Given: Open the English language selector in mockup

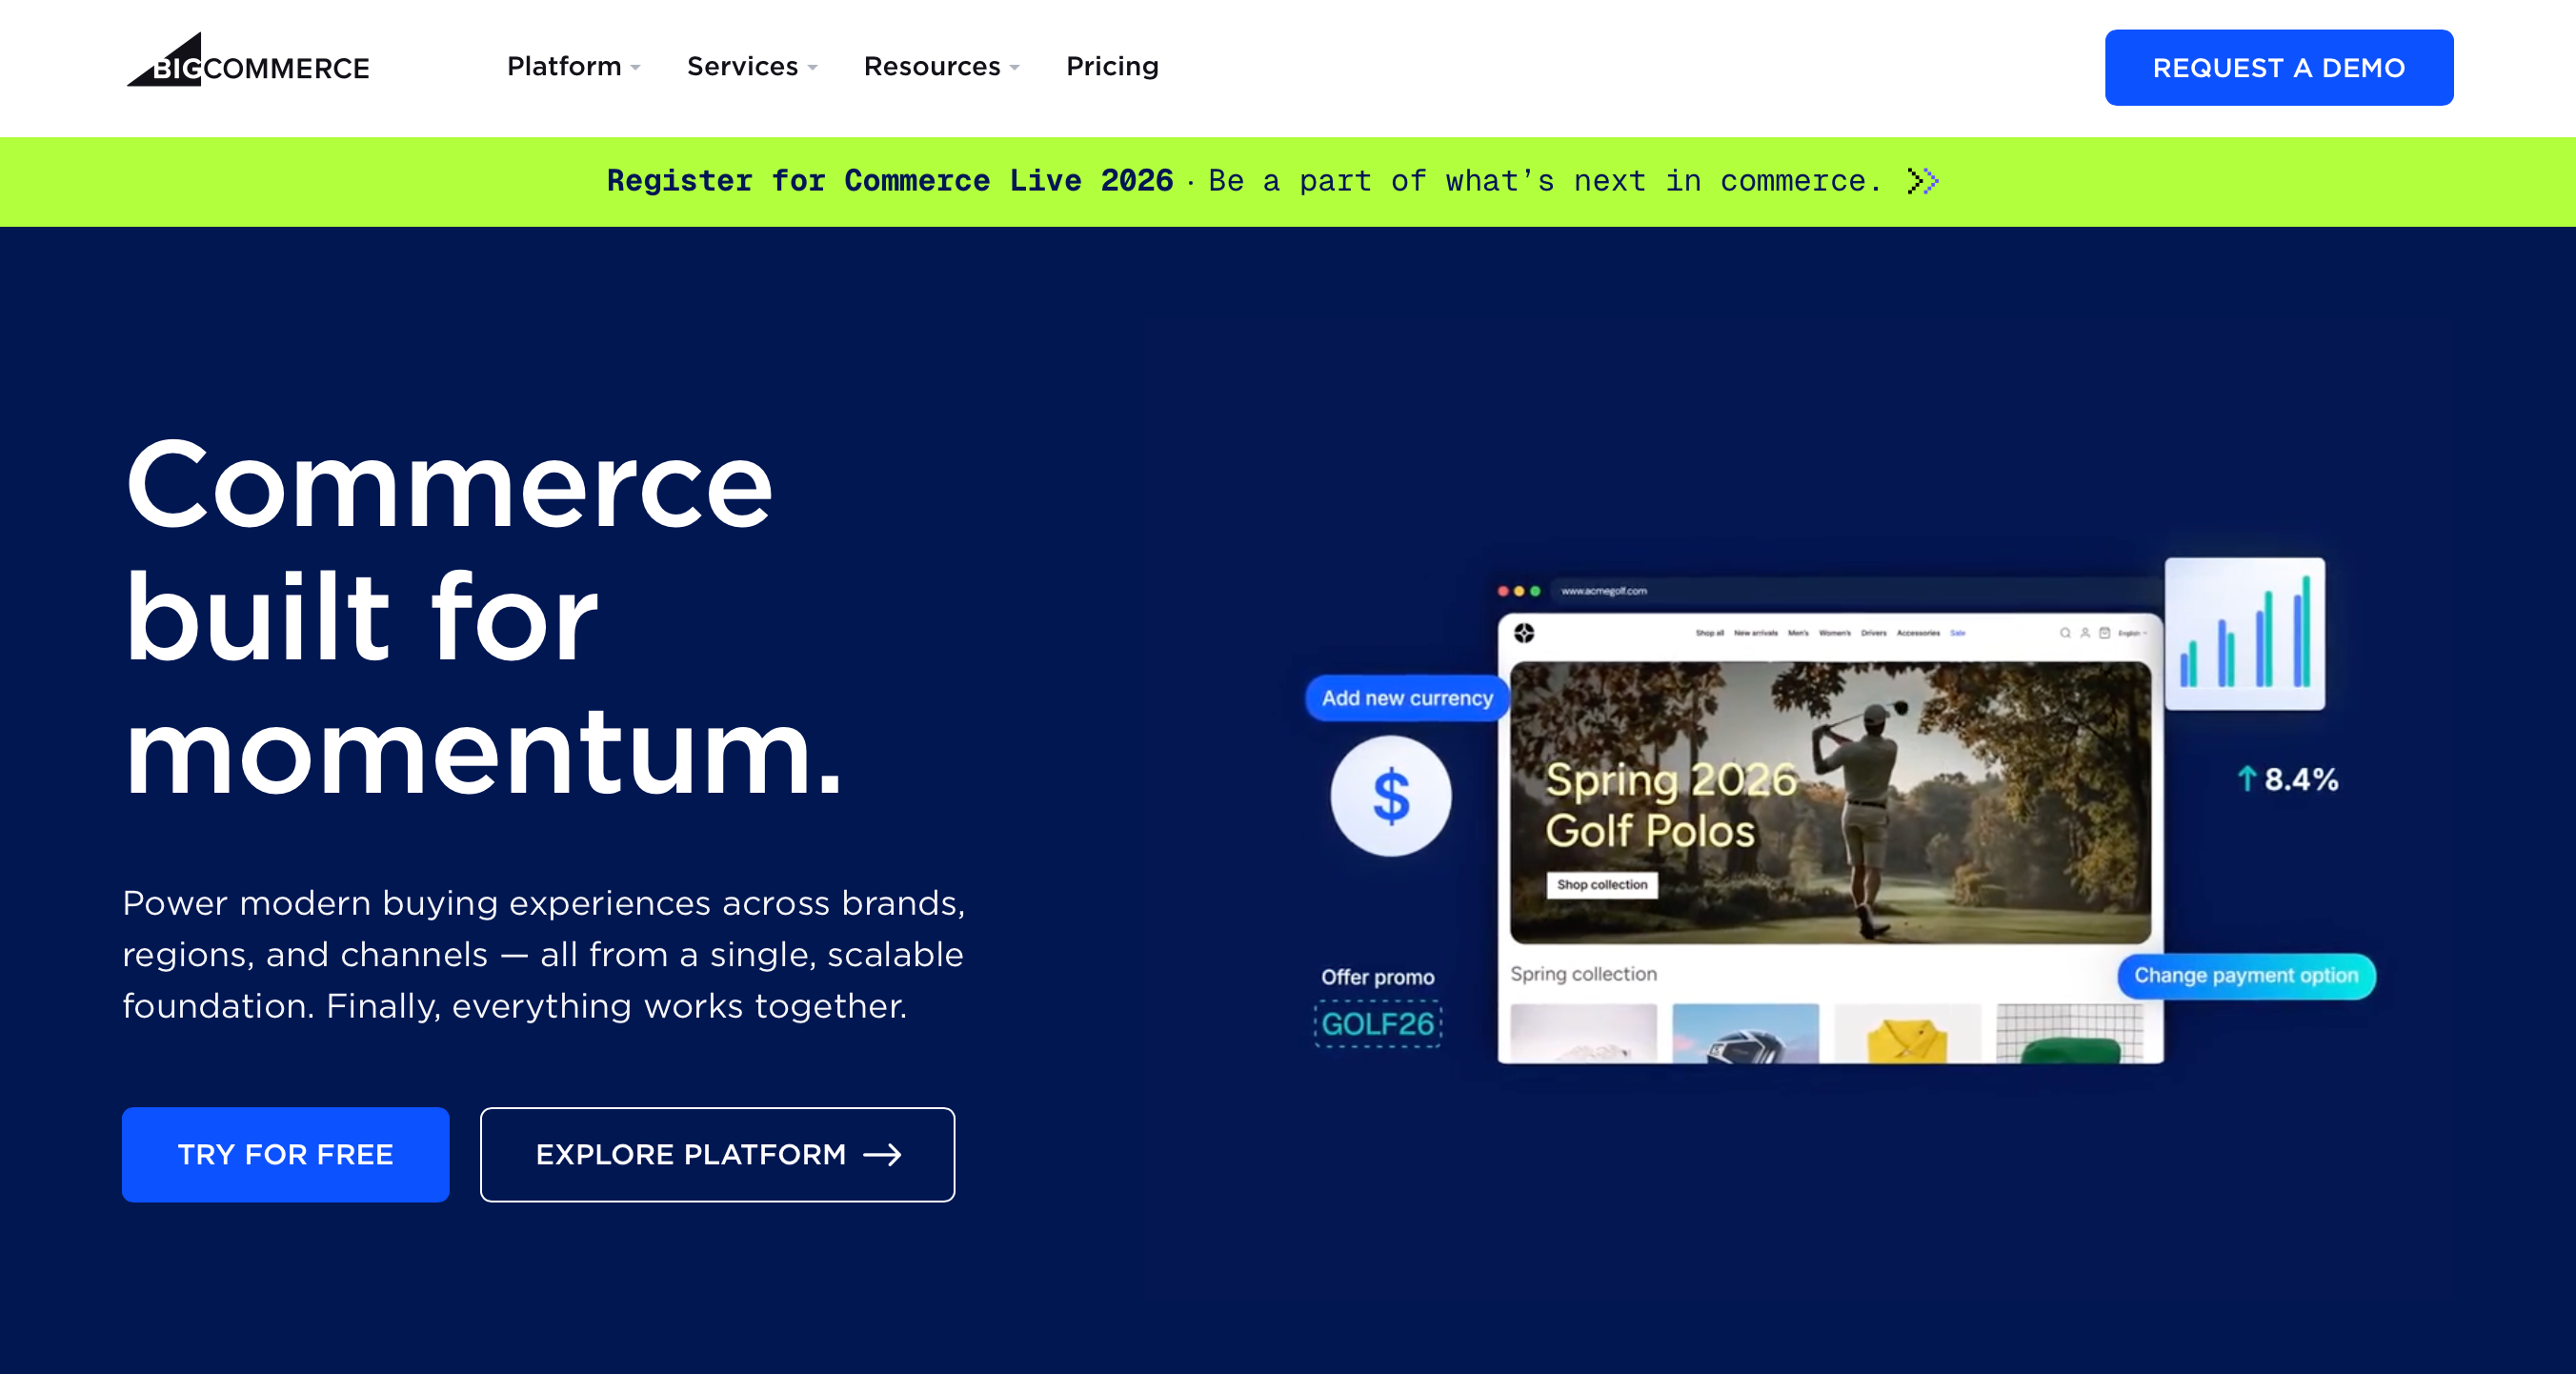Looking at the screenshot, I should 2132,633.
